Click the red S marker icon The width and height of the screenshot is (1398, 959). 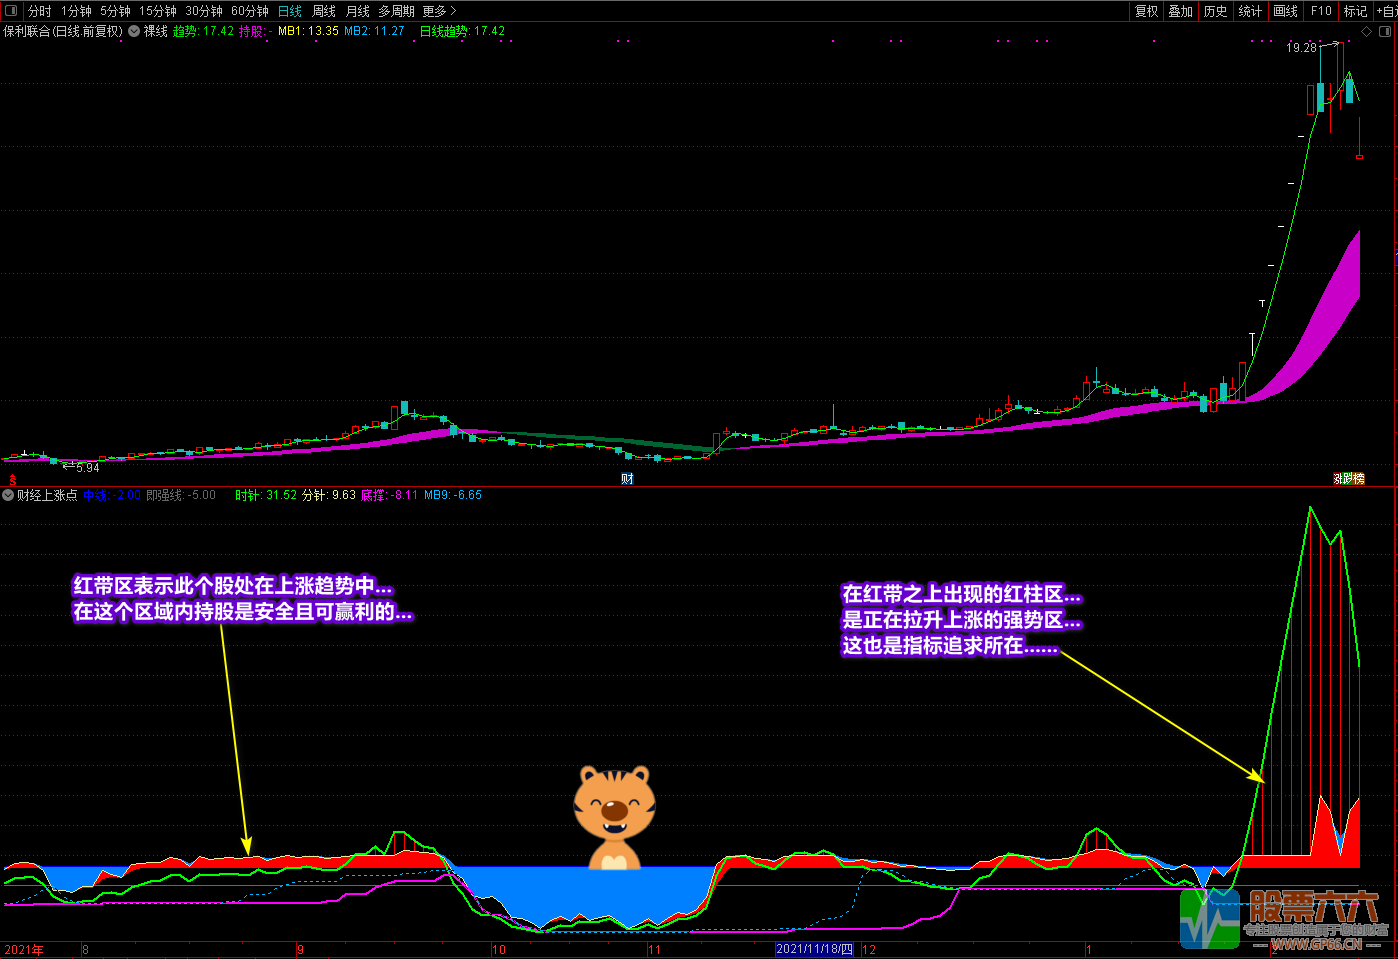point(13,479)
